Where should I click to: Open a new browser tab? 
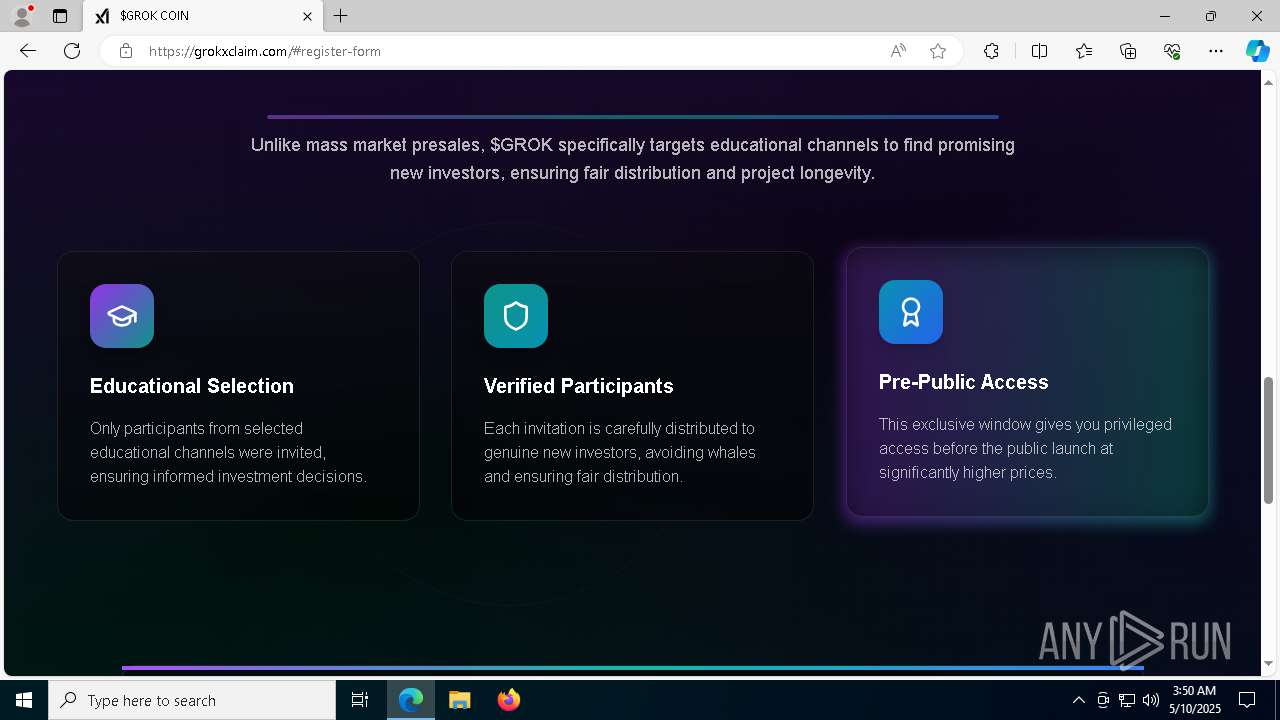point(341,16)
